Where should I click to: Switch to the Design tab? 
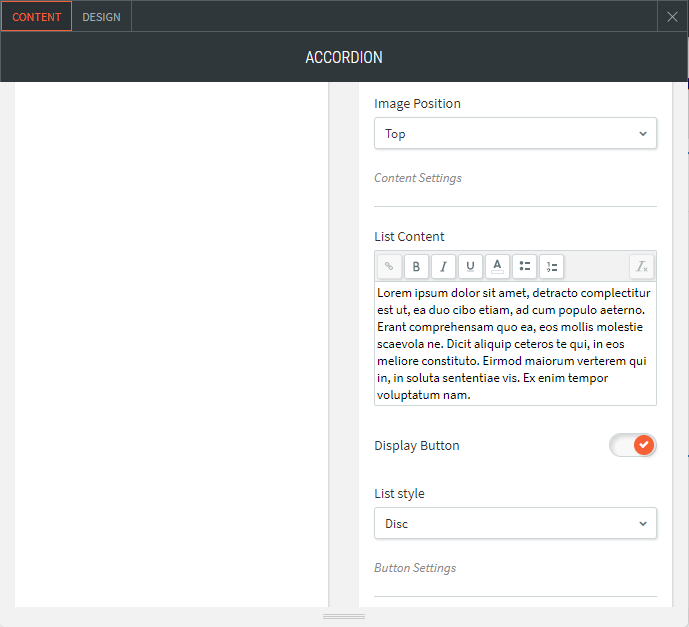[101, 17]
